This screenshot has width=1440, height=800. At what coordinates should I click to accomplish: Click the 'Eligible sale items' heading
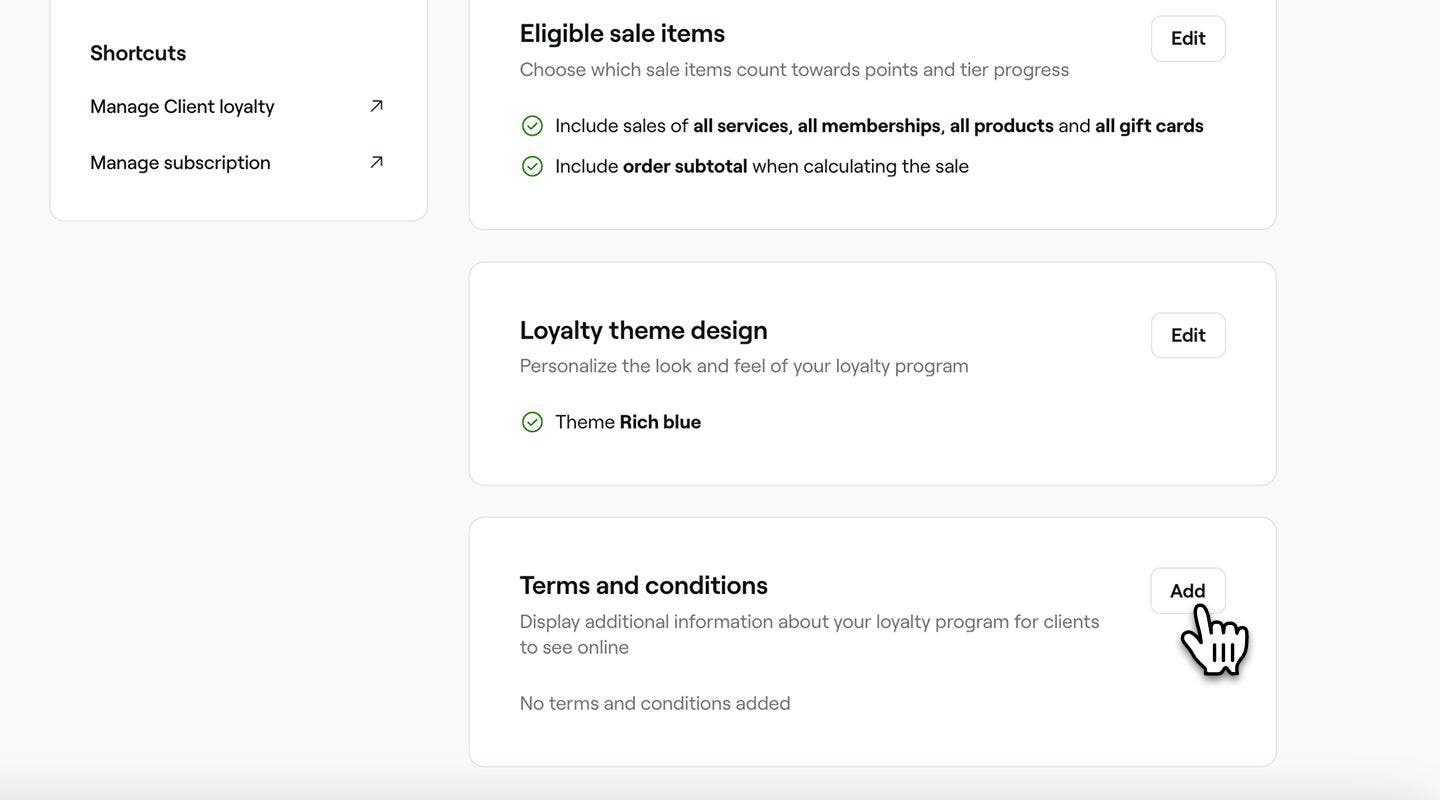622,33
